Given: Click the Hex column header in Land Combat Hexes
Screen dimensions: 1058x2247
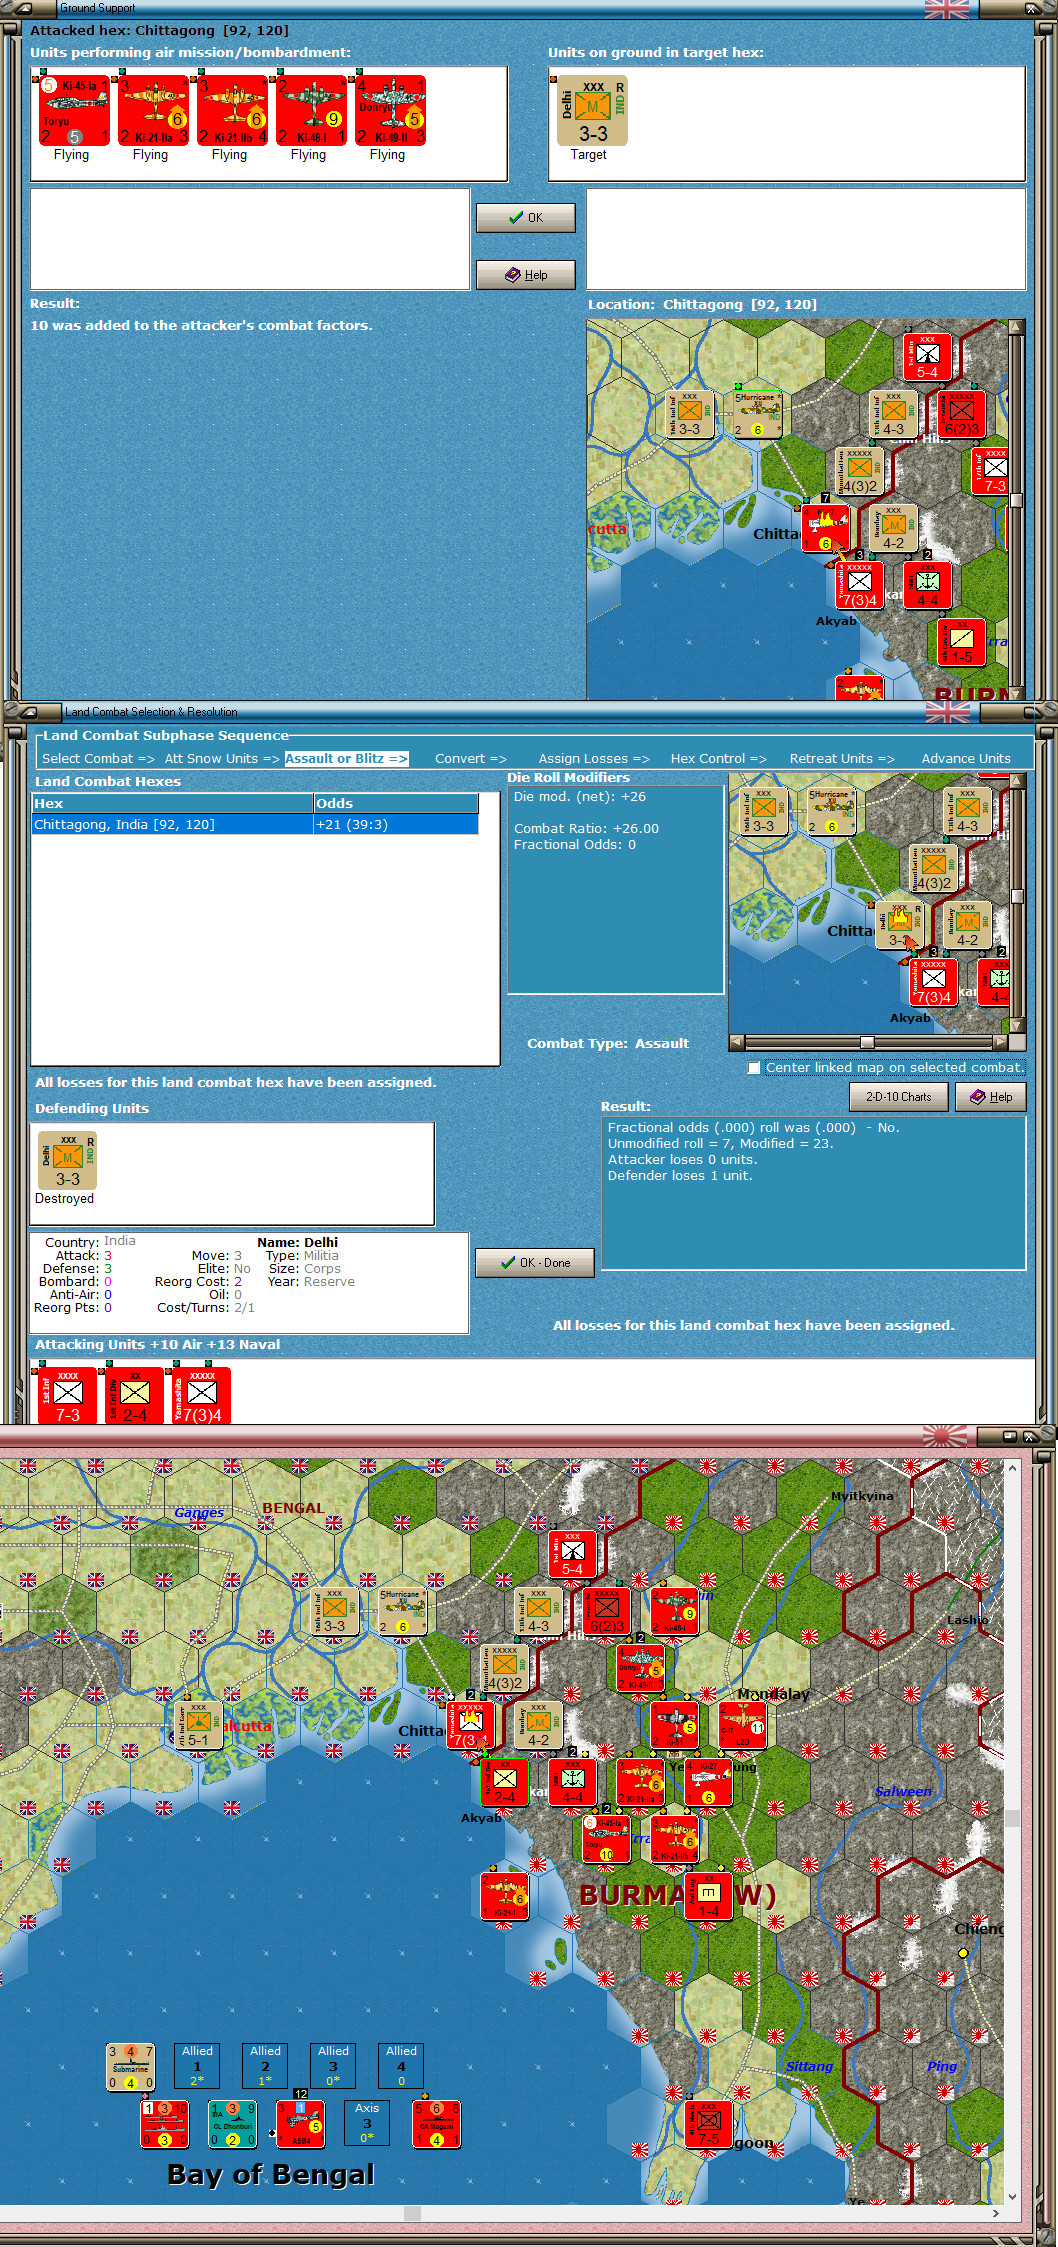Looking at the screenshot, I should 172,803.
